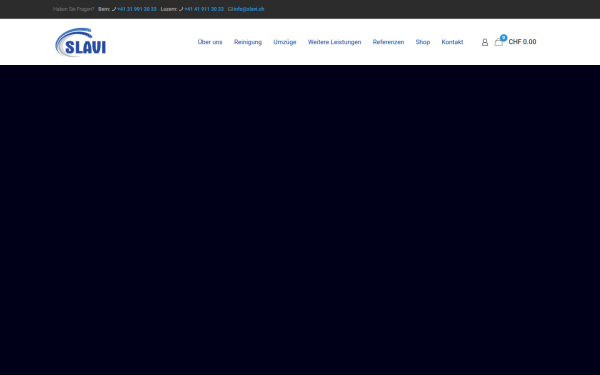Viewport: 600px width, 375px height.
Task: Expand the Umzüge menu
Action: click(x=285, y=42)
